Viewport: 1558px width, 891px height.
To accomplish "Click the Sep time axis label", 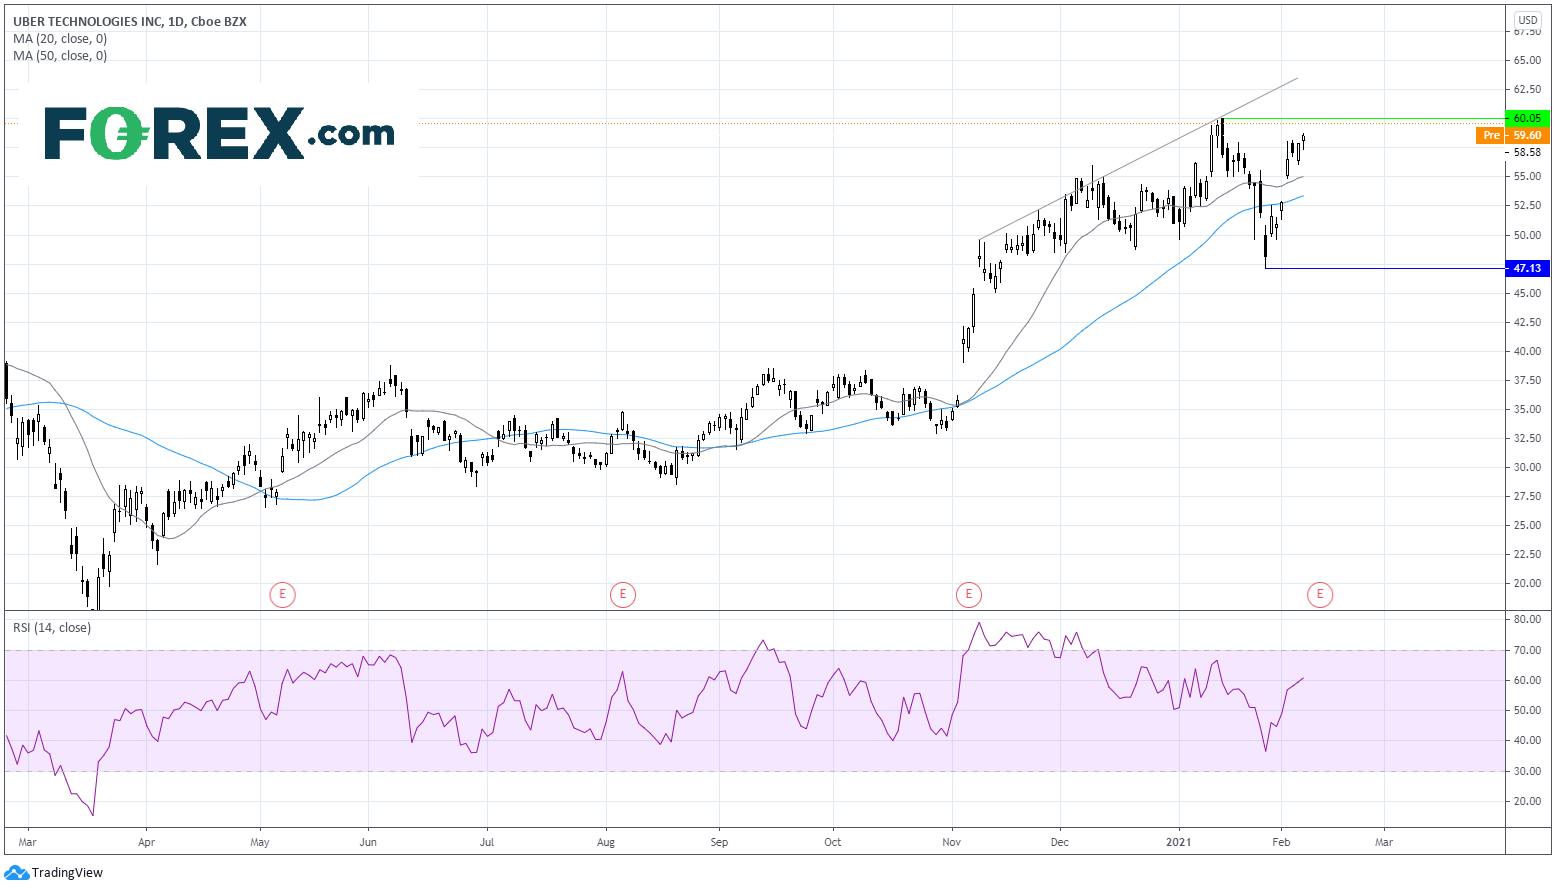I will [719, 842].
